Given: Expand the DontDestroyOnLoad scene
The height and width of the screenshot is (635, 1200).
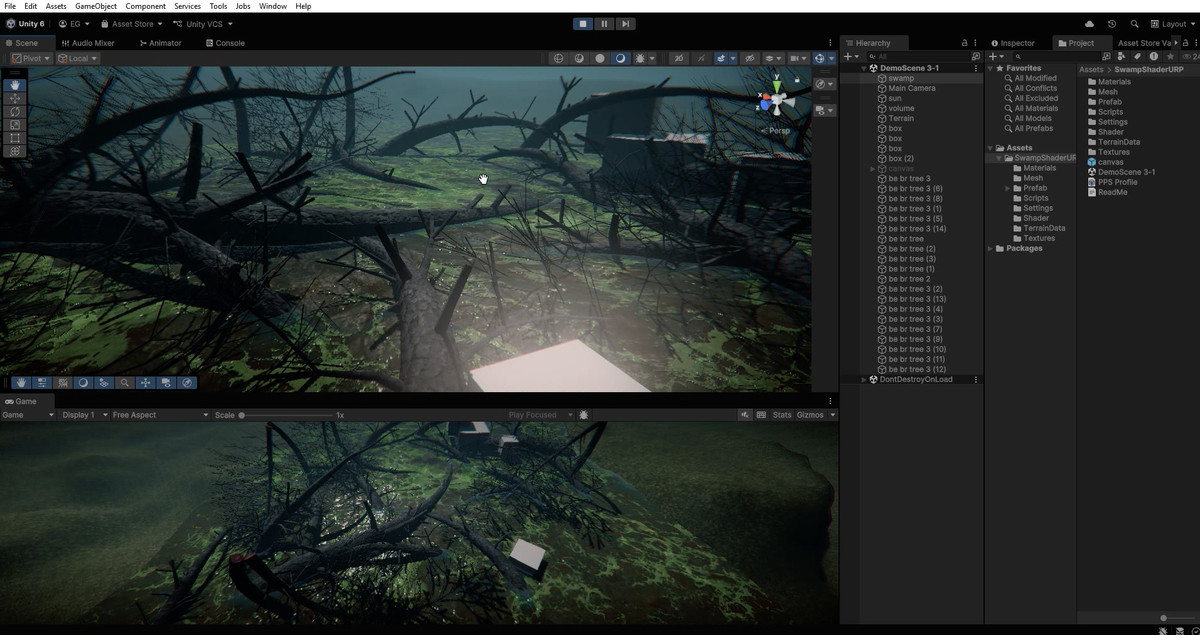Looking at the screenshot, I should (x=864, y=380).
